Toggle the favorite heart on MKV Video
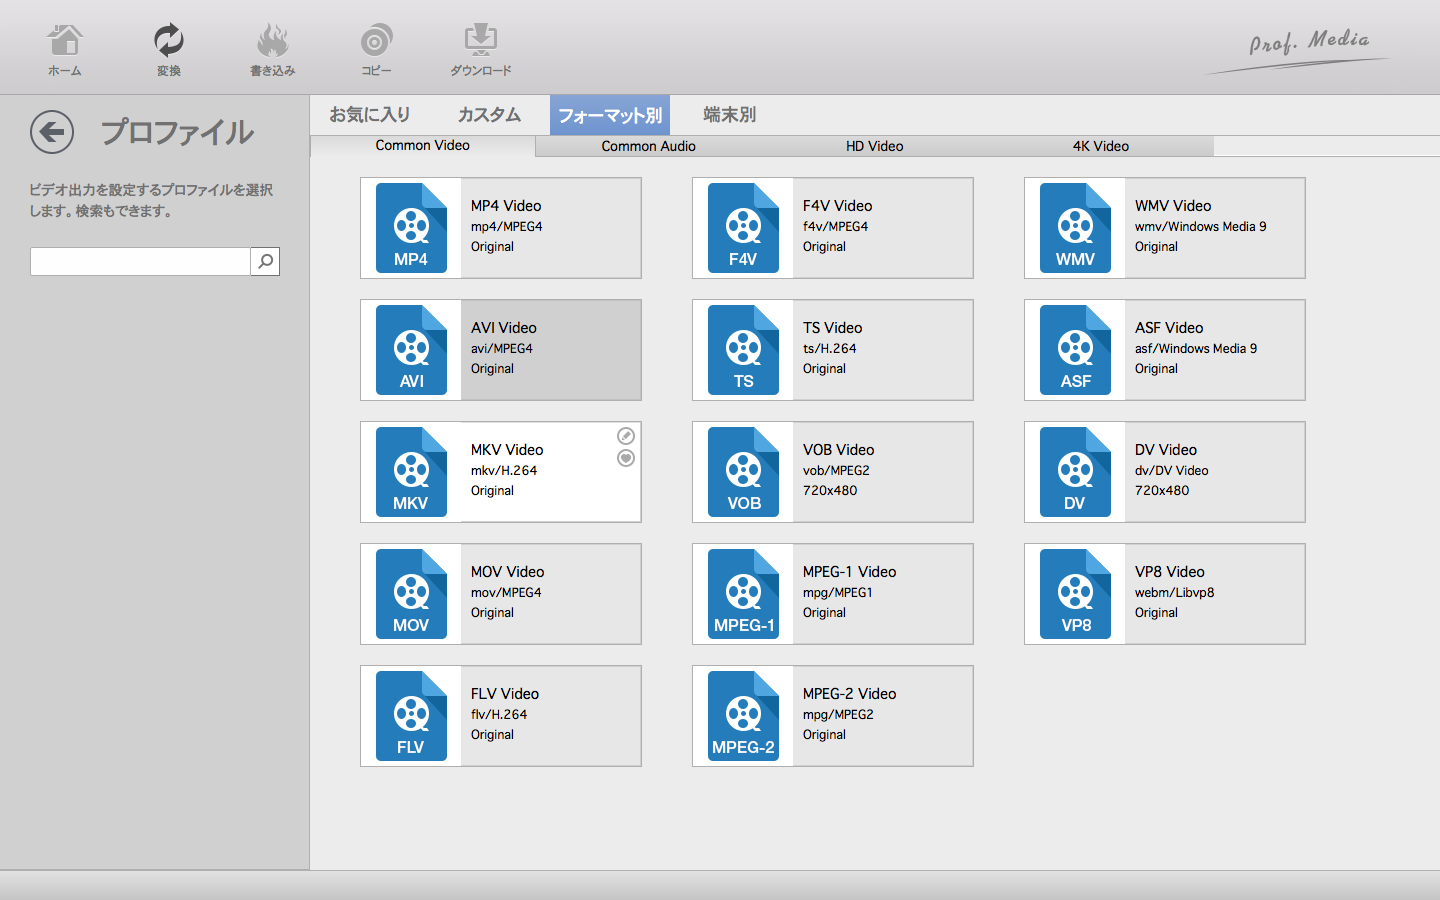The height and width of the screenshot is (900, 1440). coord(626,458)
